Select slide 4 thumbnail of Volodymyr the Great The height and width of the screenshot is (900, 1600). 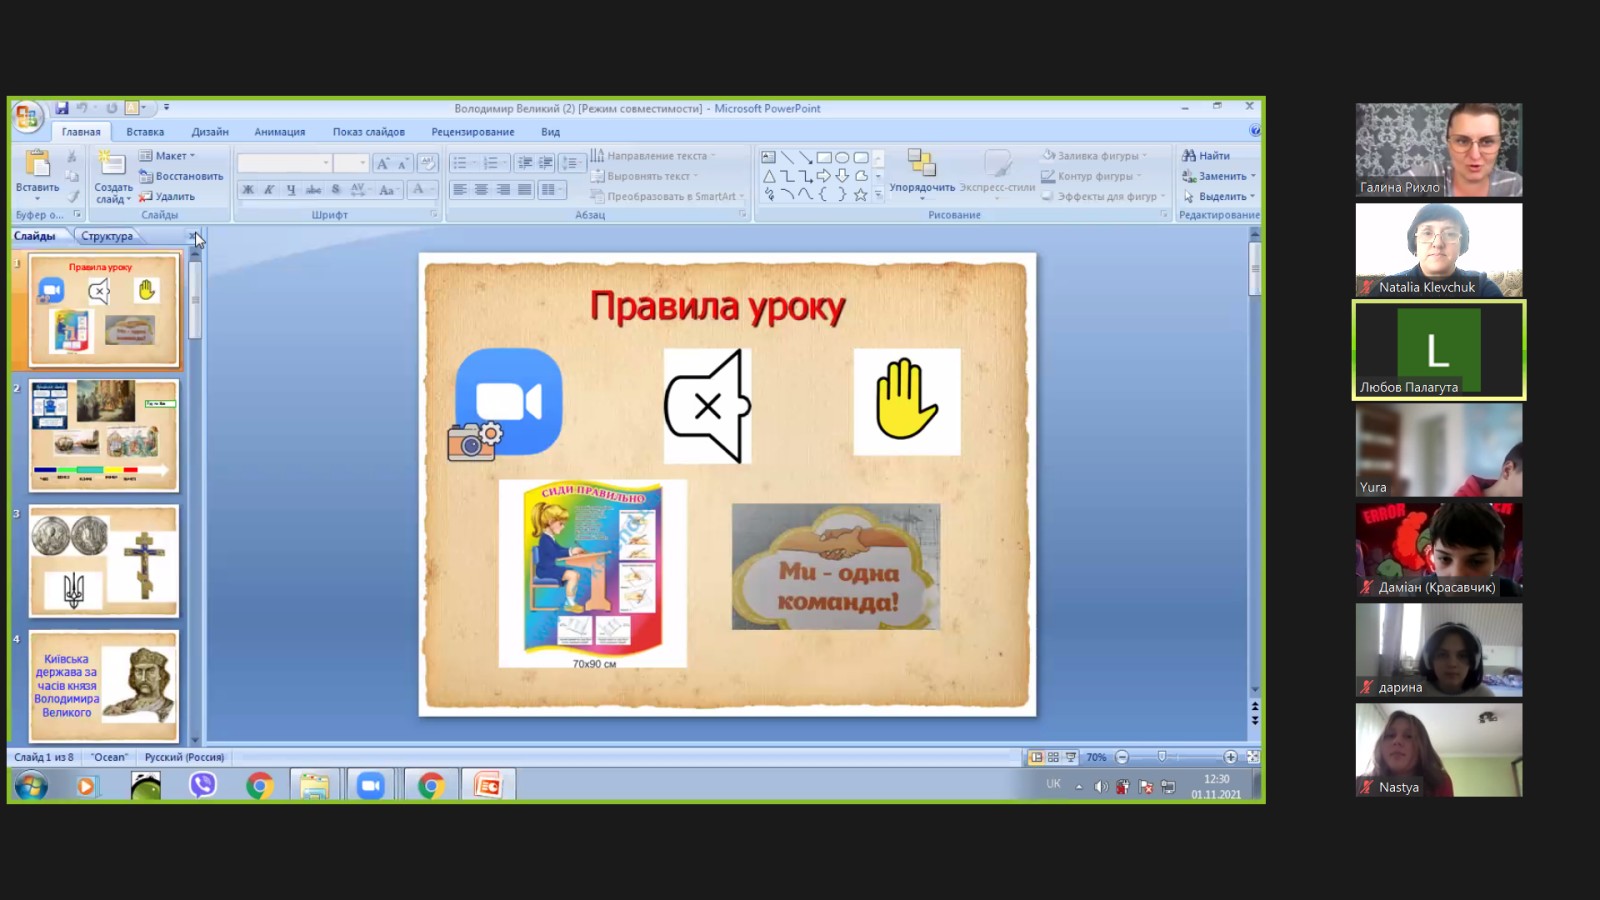pyautogui.click(x=103, y=686)
